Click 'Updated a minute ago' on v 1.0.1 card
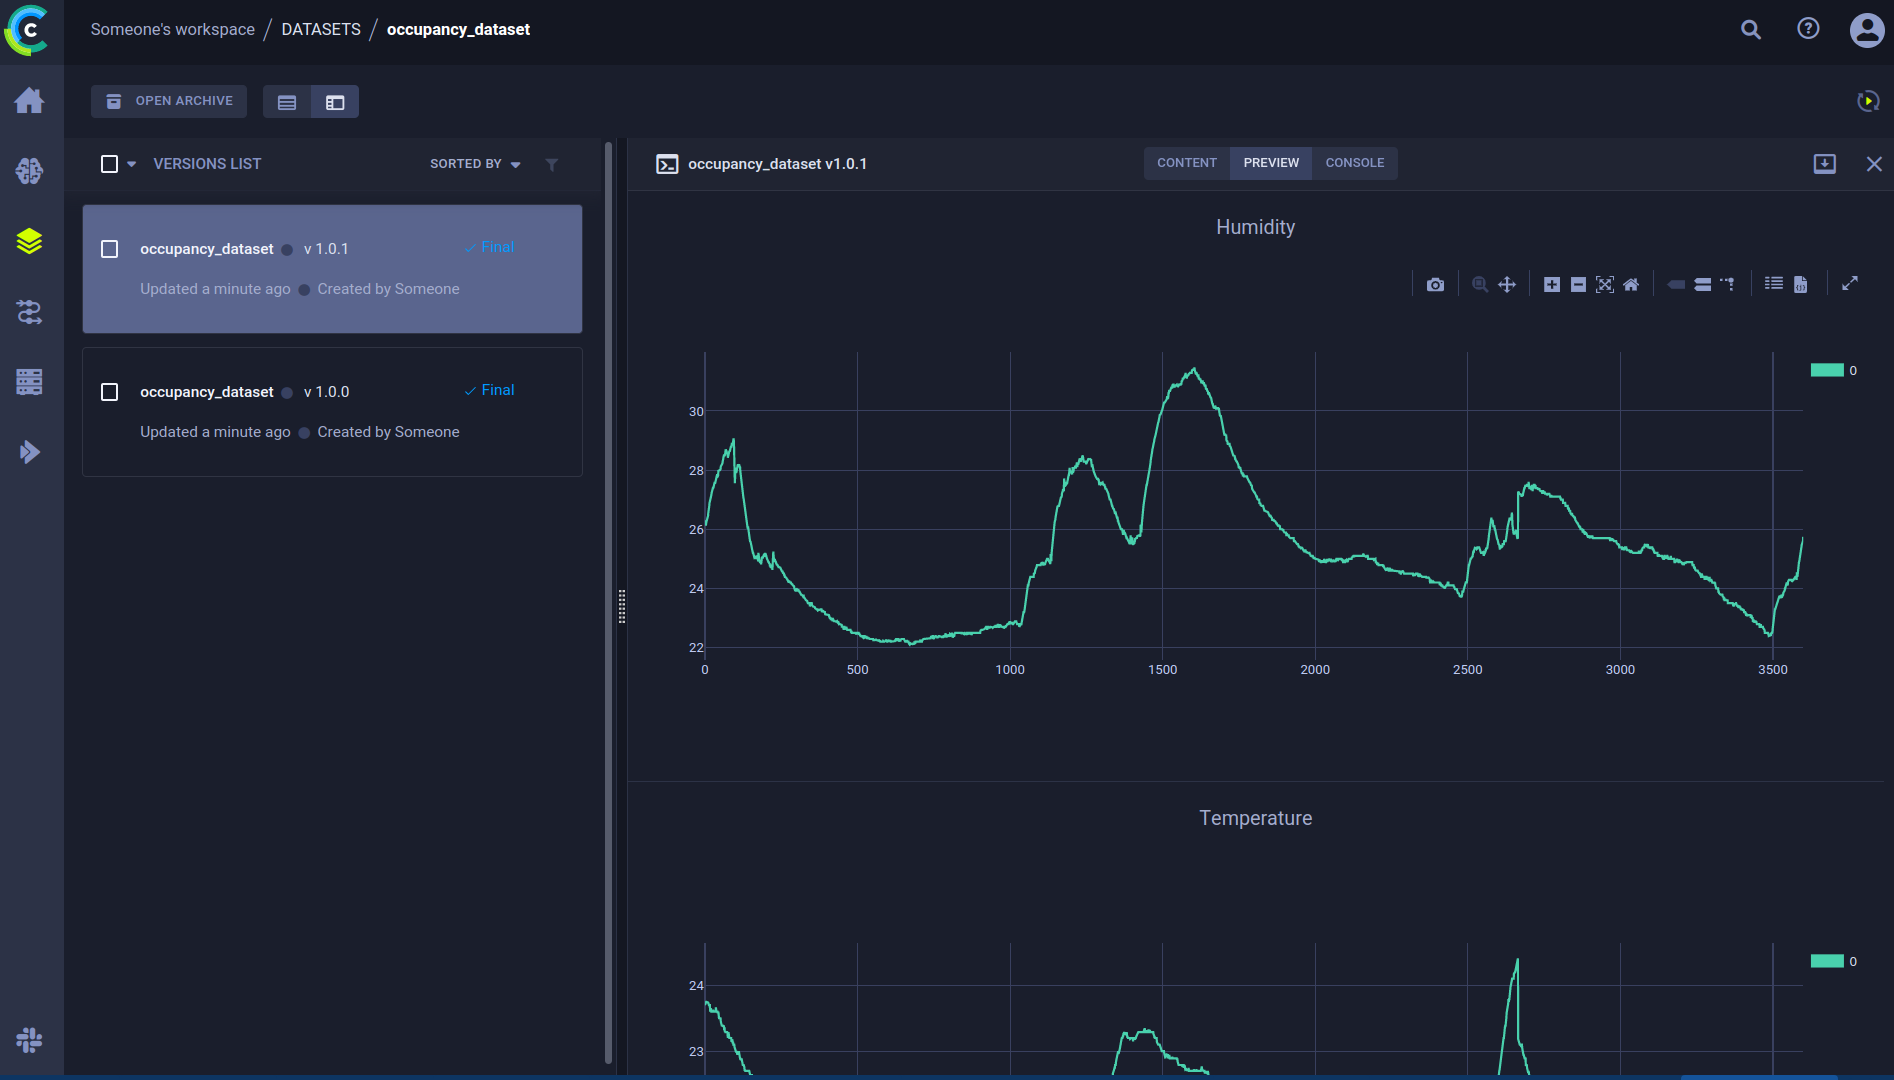 click(x=215, y=289)
